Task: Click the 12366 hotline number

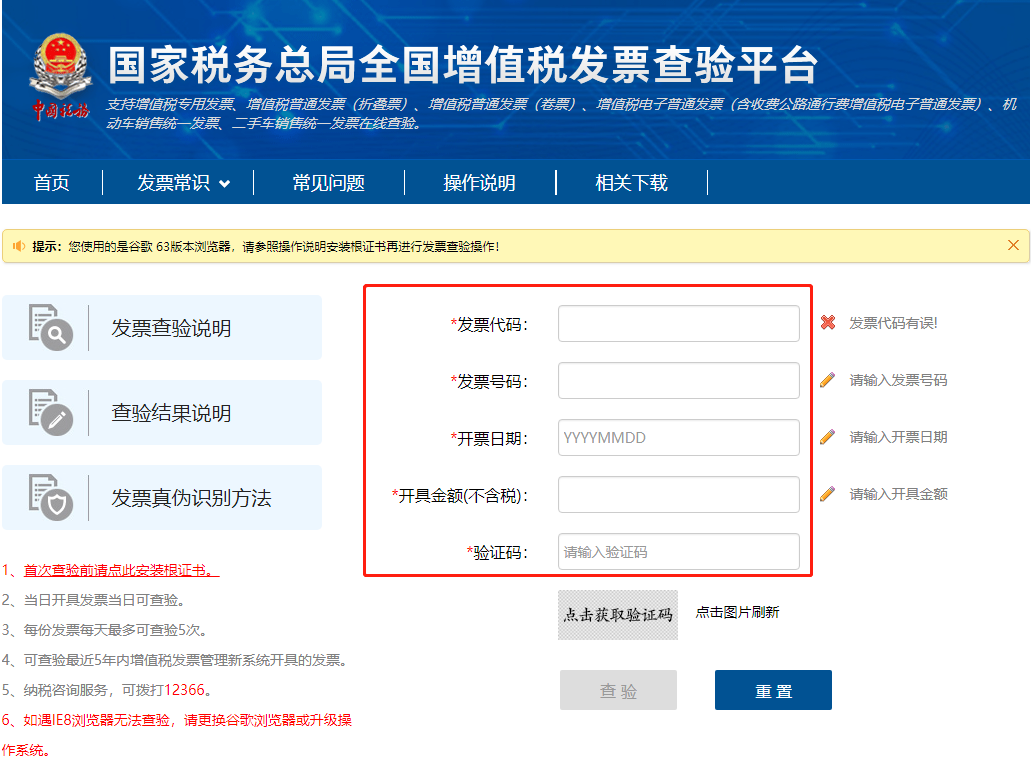Action: point(184,690)
